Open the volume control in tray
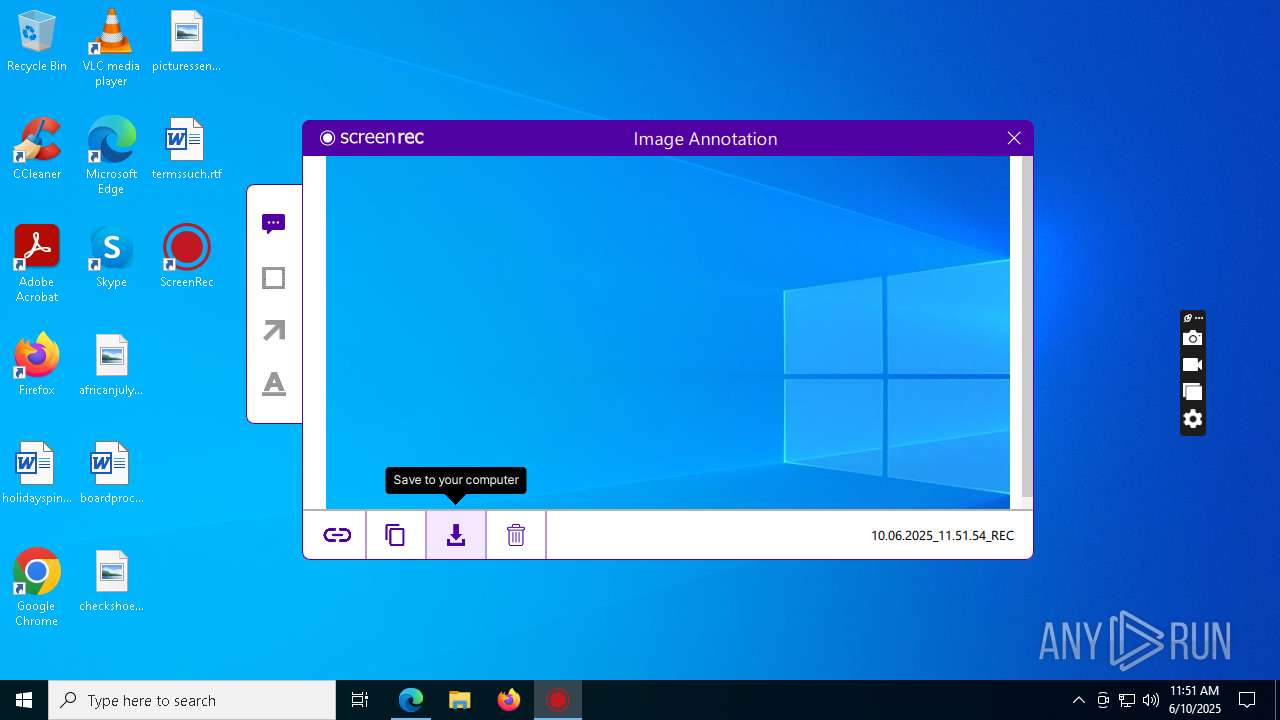Image resolution: width=1280 pixels, height=720 pixels. 1151,700
